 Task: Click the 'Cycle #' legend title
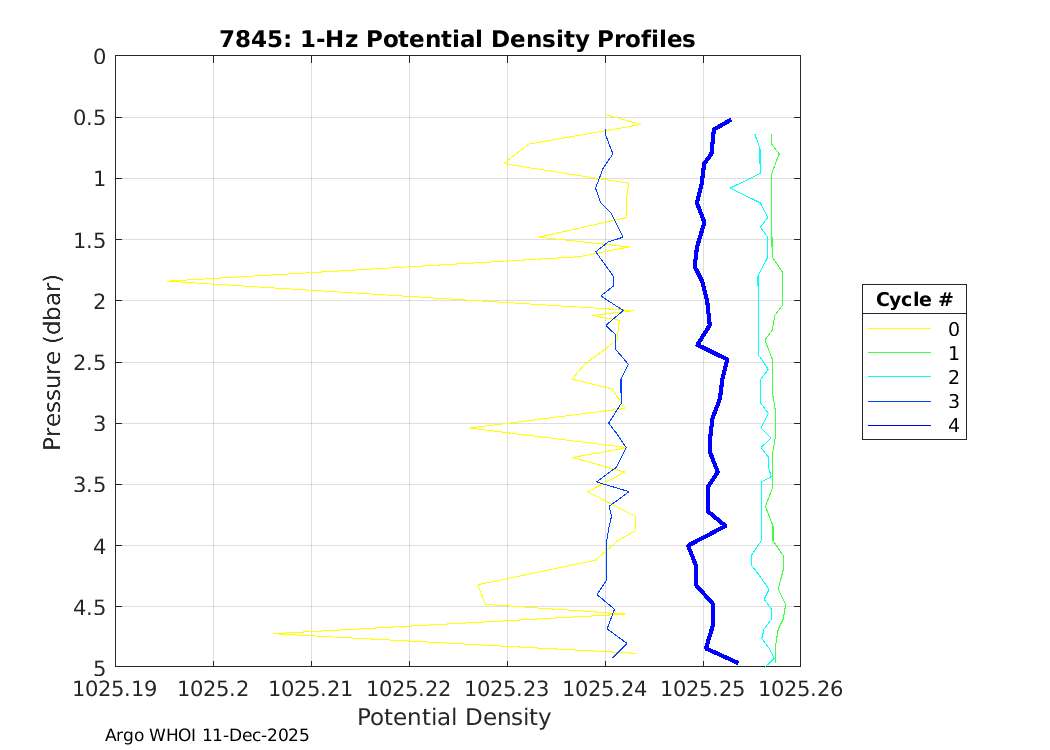coord(914,300)
